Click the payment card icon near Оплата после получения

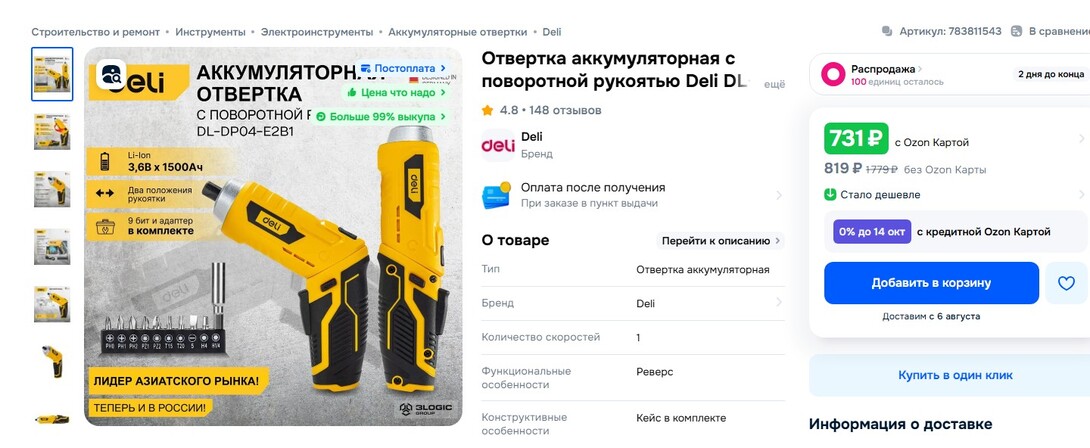click(x=496, y=195)
